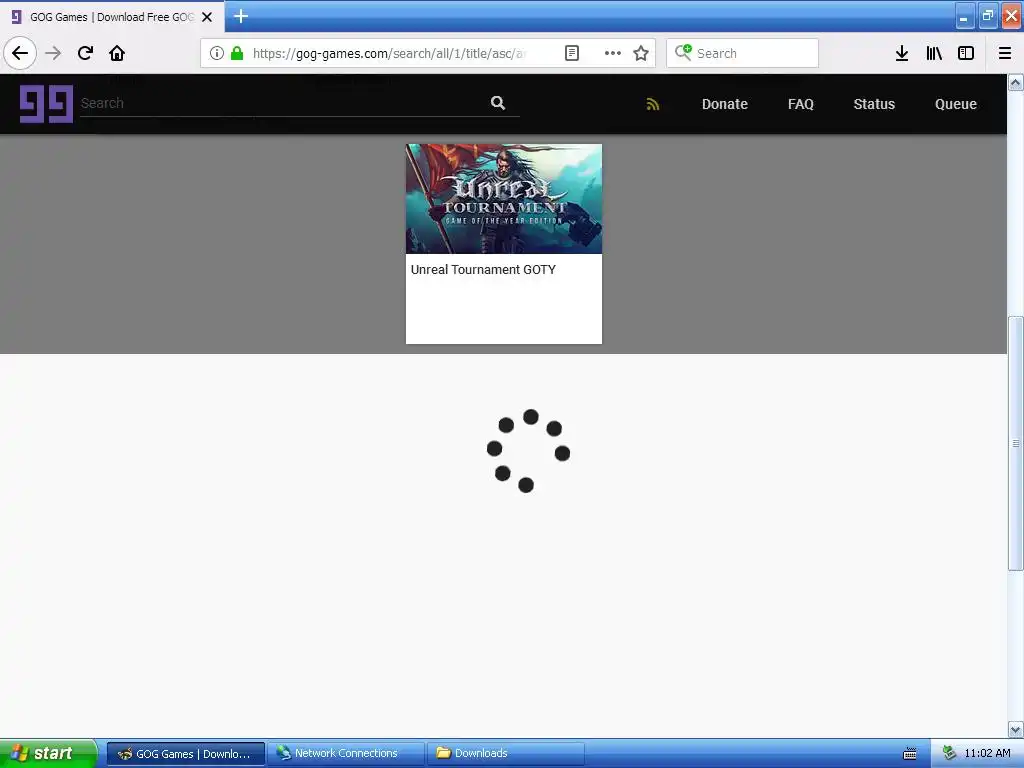Image resolution: width=1024 pixels, height=768 pixels.
Task: Click the page scrollbar down arrow
Action: [x=1016, y=729]
